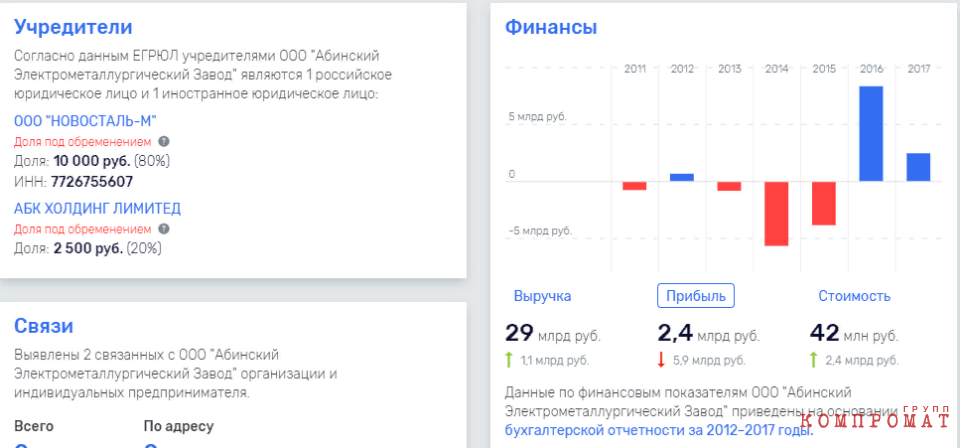960x448 pixels.
Task: Click the 2016 year label on chart
Action: coord(871,69)
